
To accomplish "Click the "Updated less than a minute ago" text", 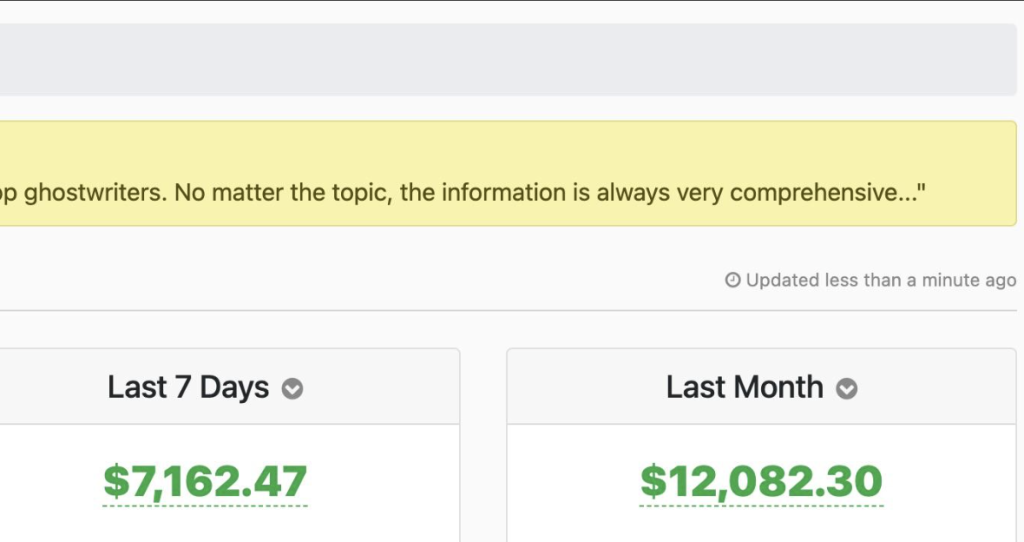I will (x=880, y=281).
